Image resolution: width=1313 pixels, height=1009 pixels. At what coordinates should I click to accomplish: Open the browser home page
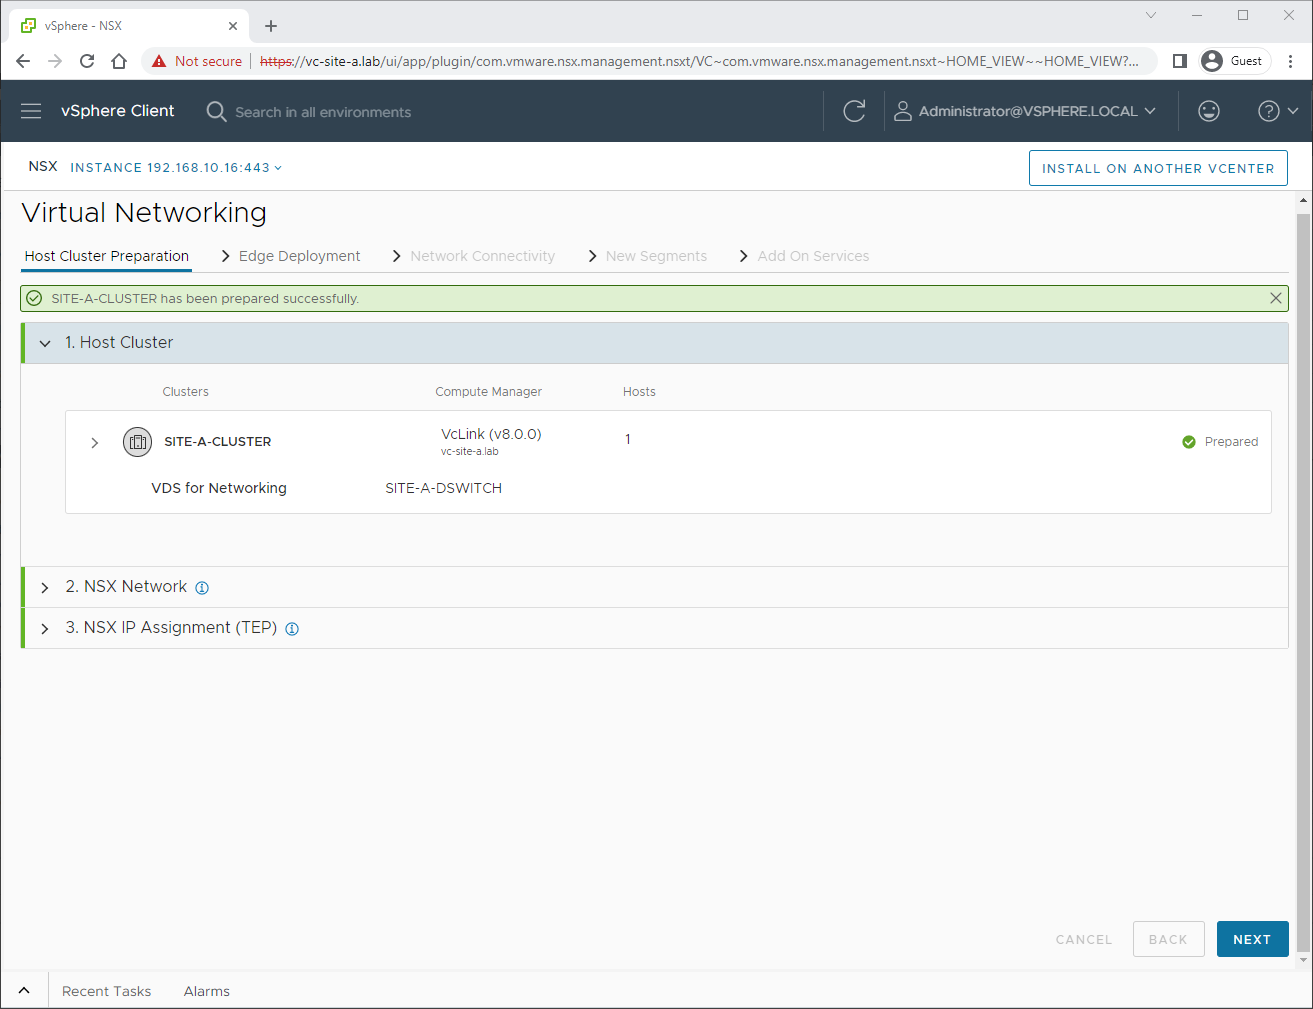pos(119,61)
